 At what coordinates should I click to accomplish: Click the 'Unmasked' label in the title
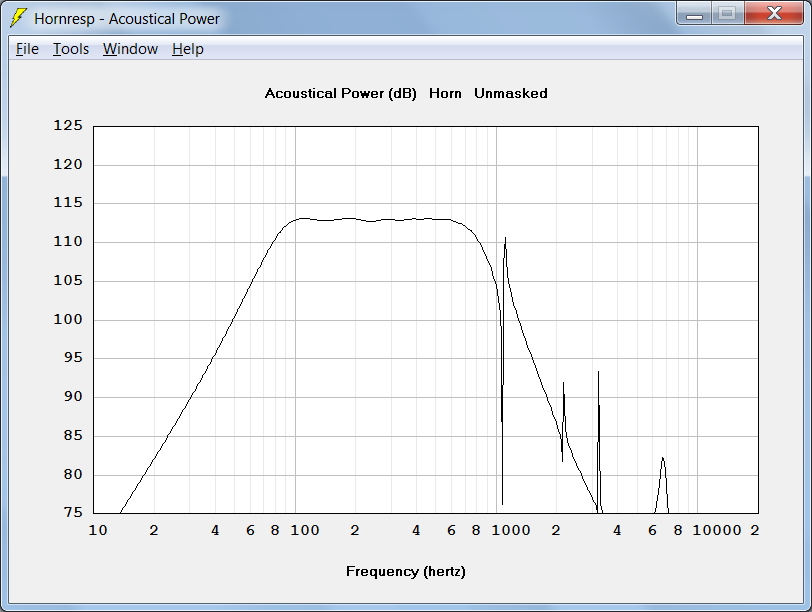(511, 94)
